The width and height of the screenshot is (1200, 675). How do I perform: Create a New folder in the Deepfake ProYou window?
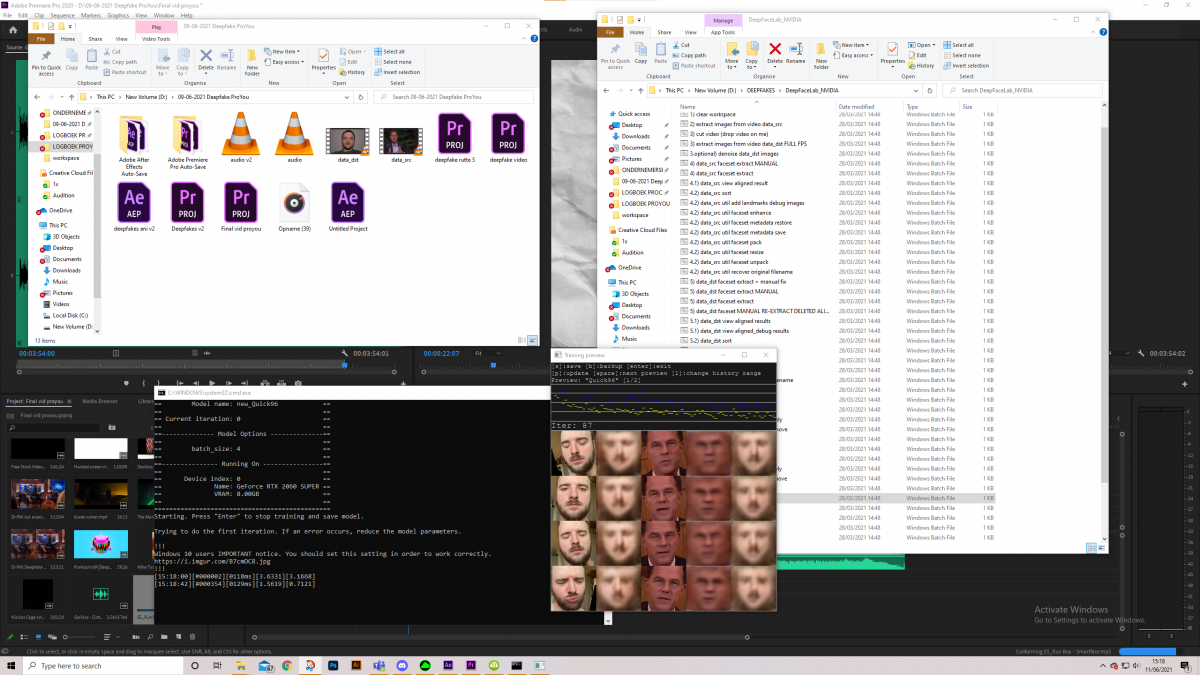pos(252,62)
